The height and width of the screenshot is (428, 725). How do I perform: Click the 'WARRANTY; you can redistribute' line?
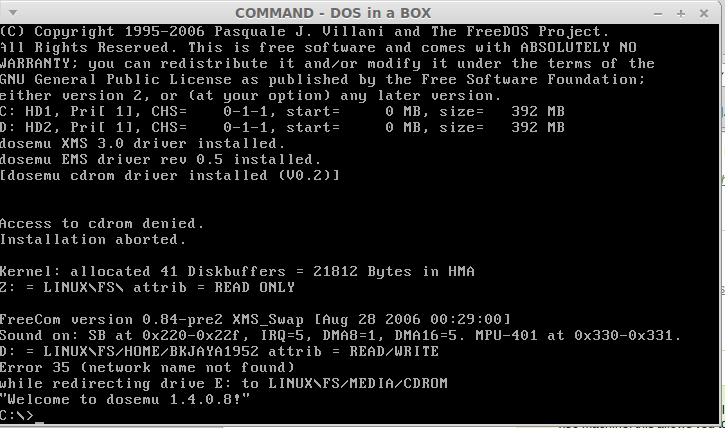[x=327, y=63]
